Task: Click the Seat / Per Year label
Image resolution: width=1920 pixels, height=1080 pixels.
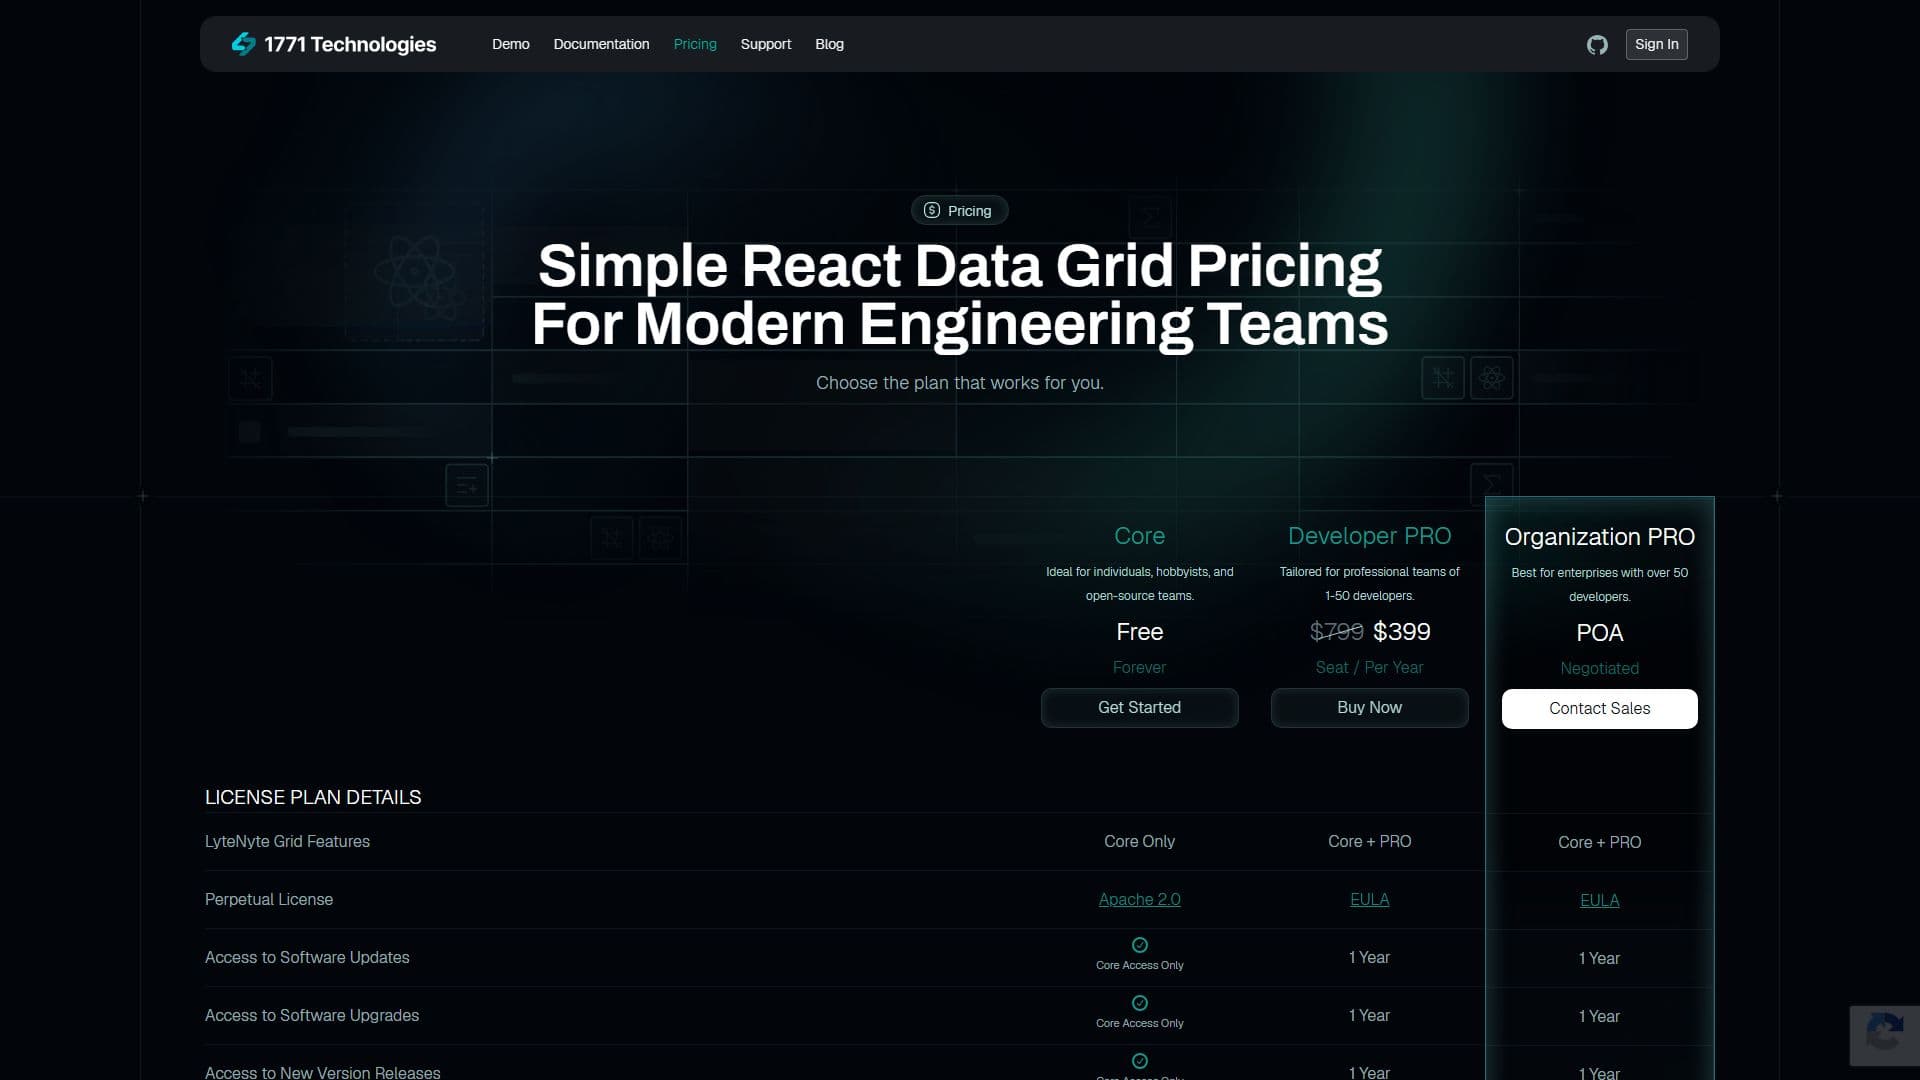Action: 1370,667
